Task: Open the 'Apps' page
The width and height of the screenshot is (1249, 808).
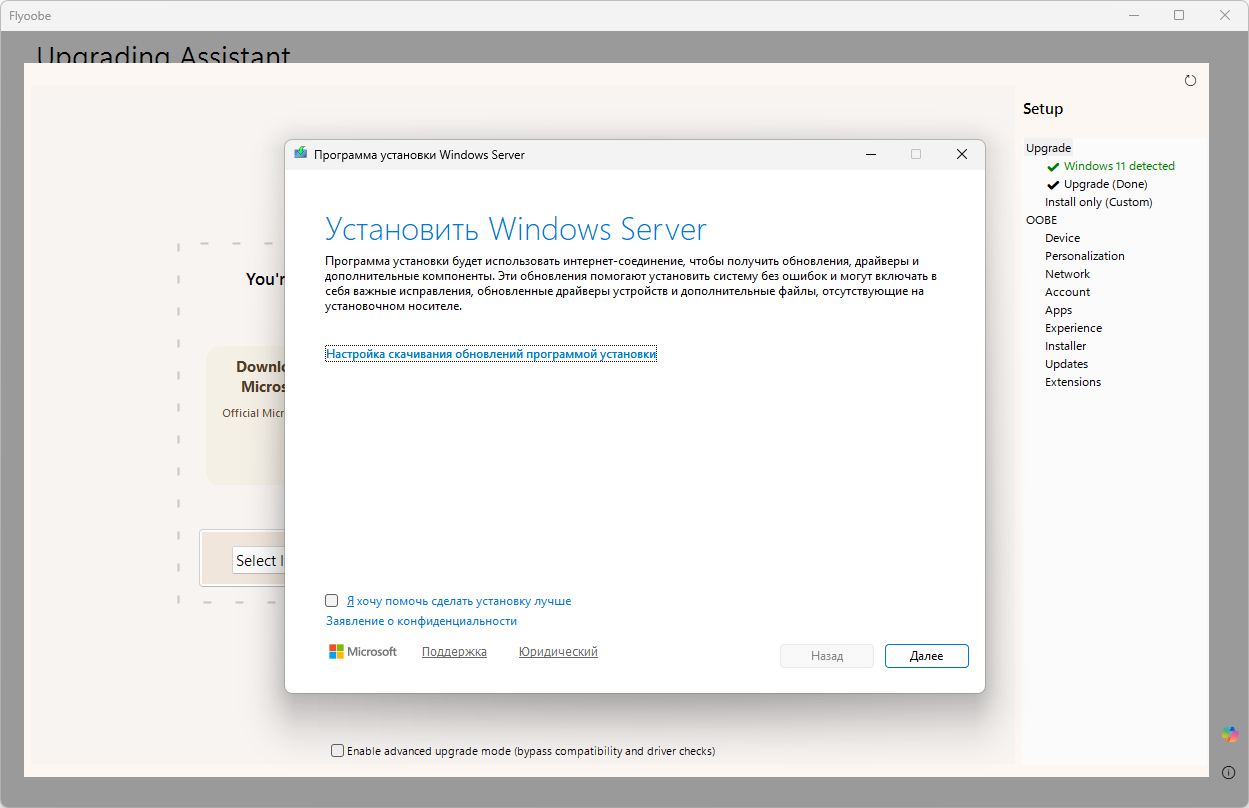Action: pyautogui.click(x=1058, y=310)
